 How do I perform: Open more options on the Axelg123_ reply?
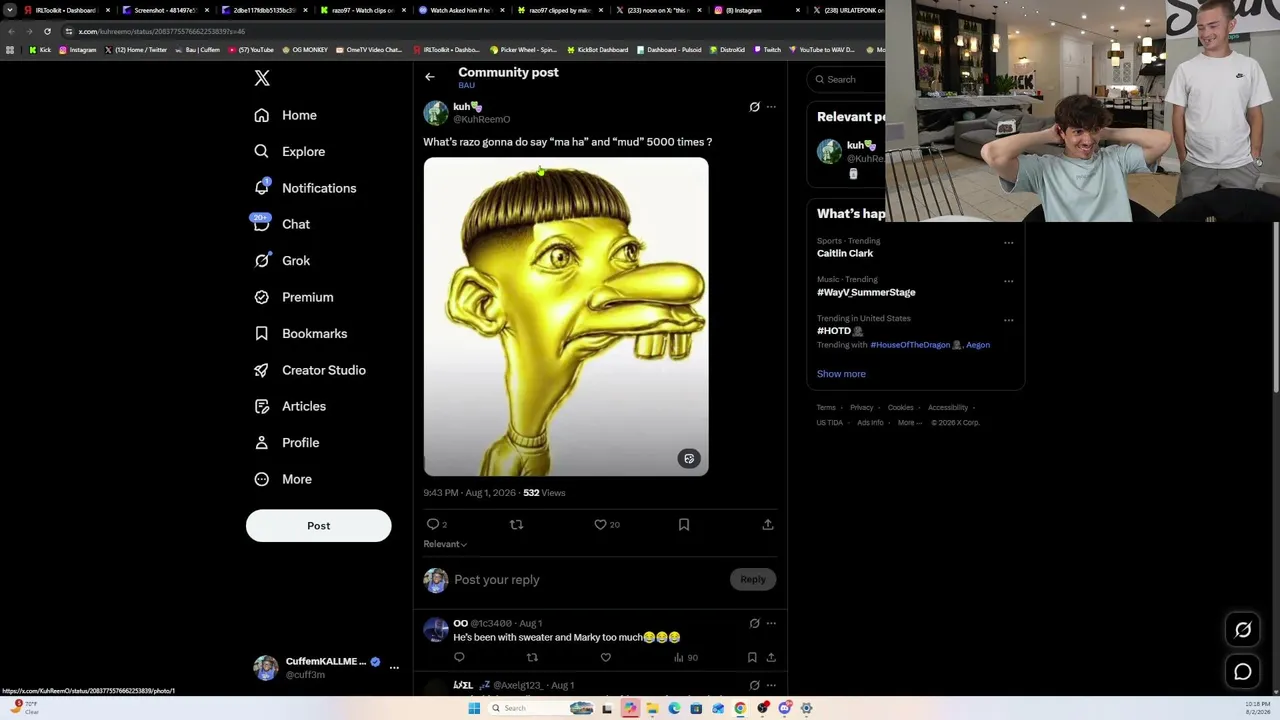click(x=771, y=686)
